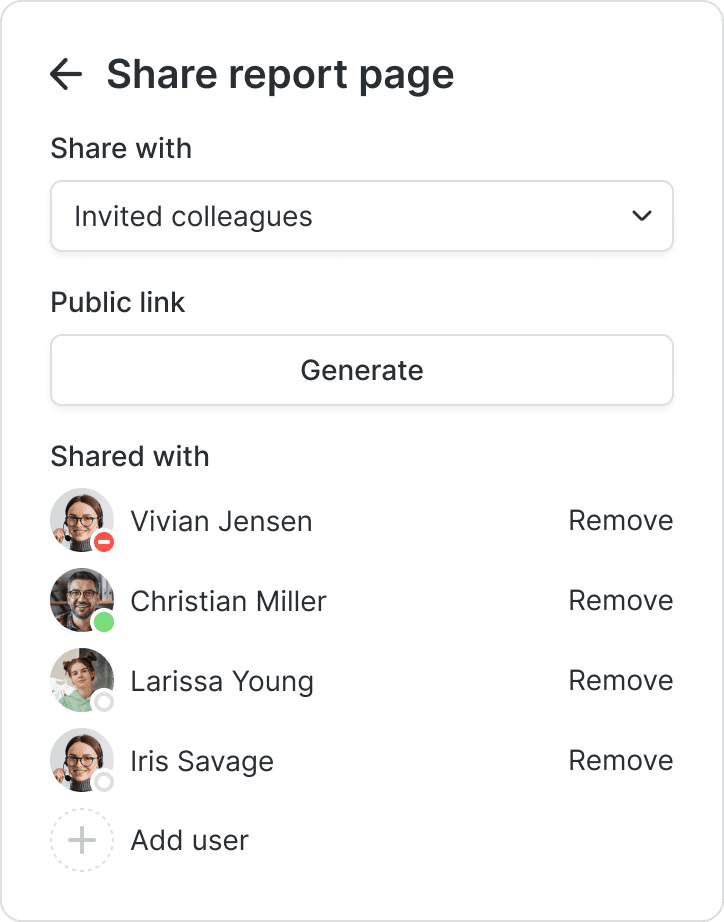Expand Share with dropdown chevron
724x922 pixels.
(x=642, y=216)
